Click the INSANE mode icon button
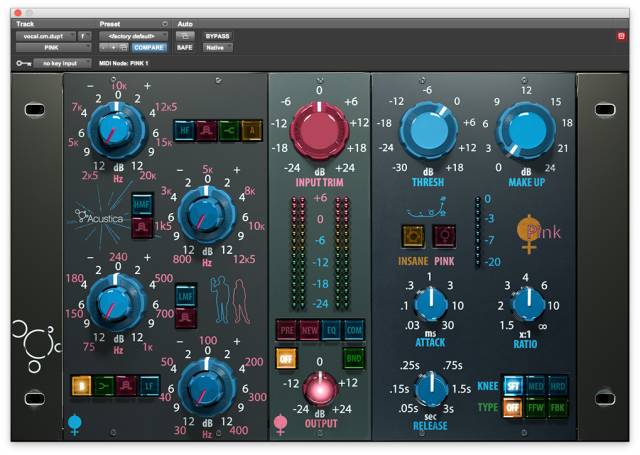The width and height of the screenshot is (640, 455). pos(413,236)
